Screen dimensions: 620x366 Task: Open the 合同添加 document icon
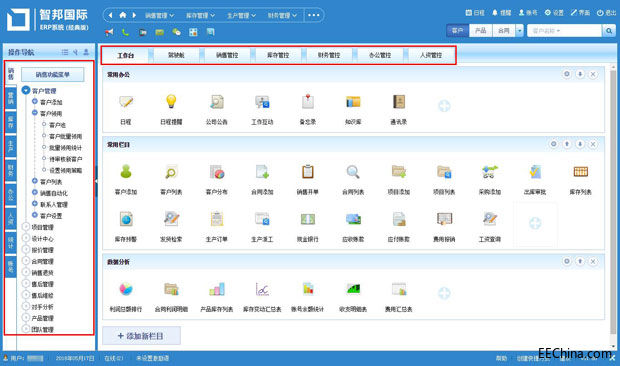click(262, 172)
